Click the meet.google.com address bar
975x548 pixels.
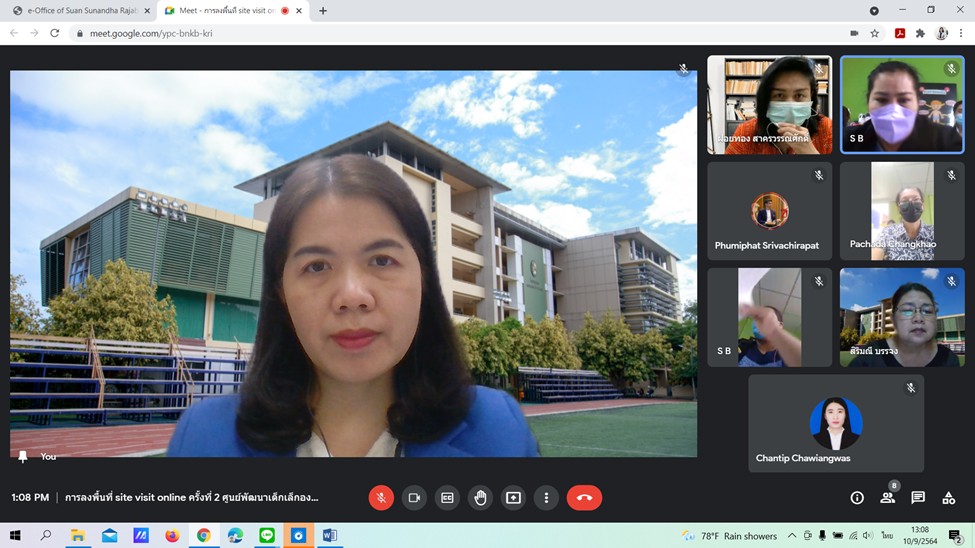point(400,33)
